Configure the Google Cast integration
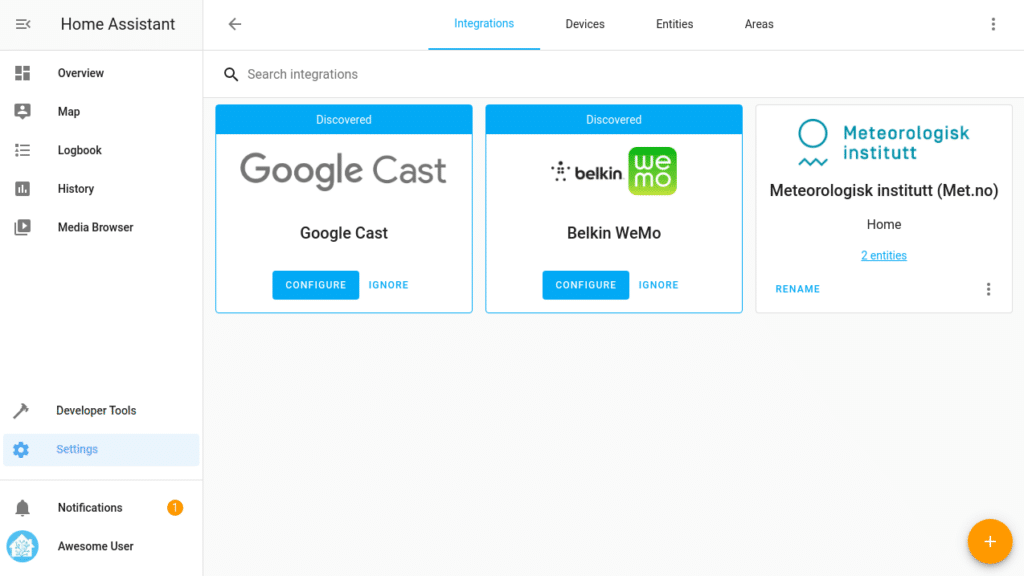Screen dimensions: 1024x576 point(315,284)
